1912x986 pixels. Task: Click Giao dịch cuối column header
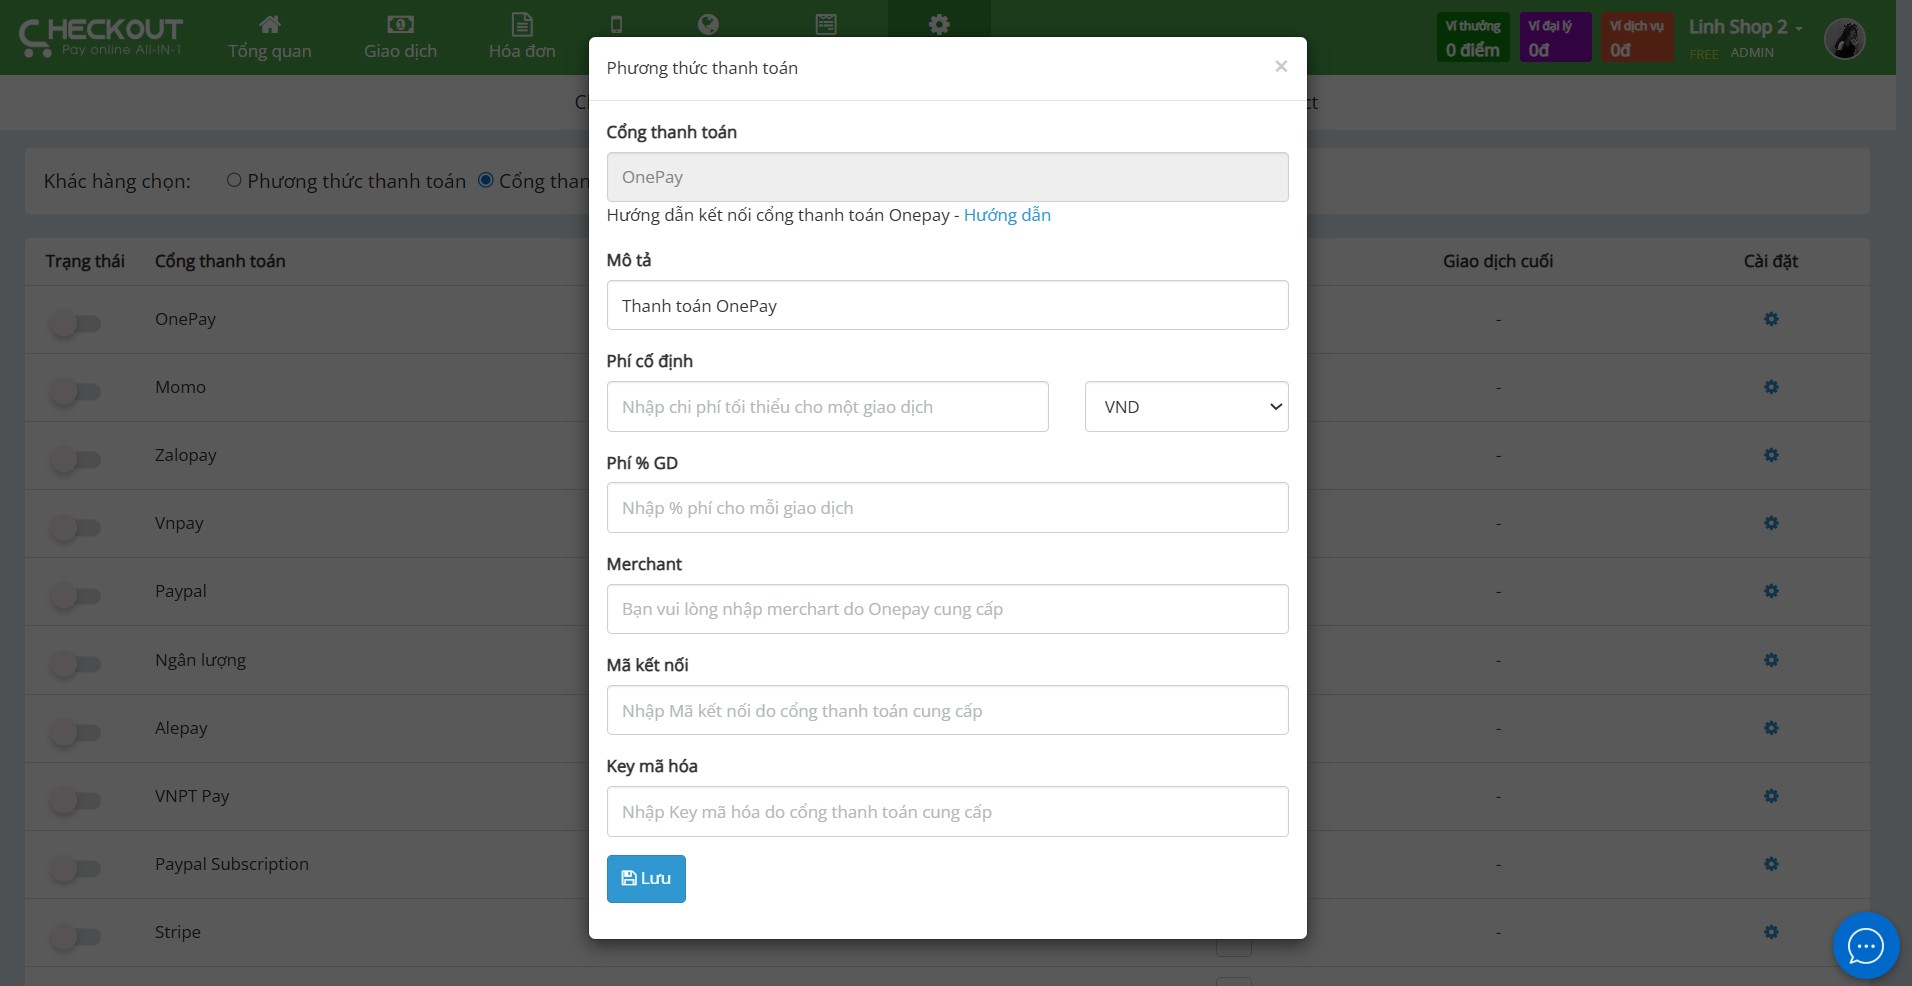(x=1498, y=261)
